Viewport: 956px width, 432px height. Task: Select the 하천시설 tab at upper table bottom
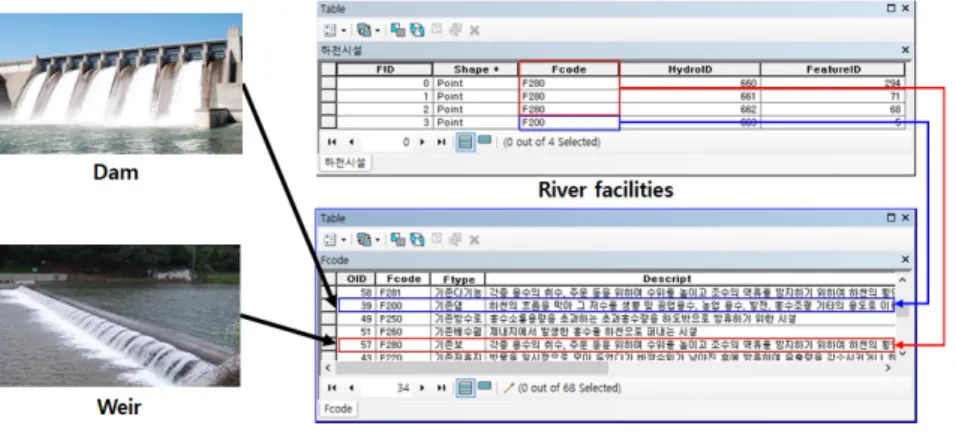[345, 162]
